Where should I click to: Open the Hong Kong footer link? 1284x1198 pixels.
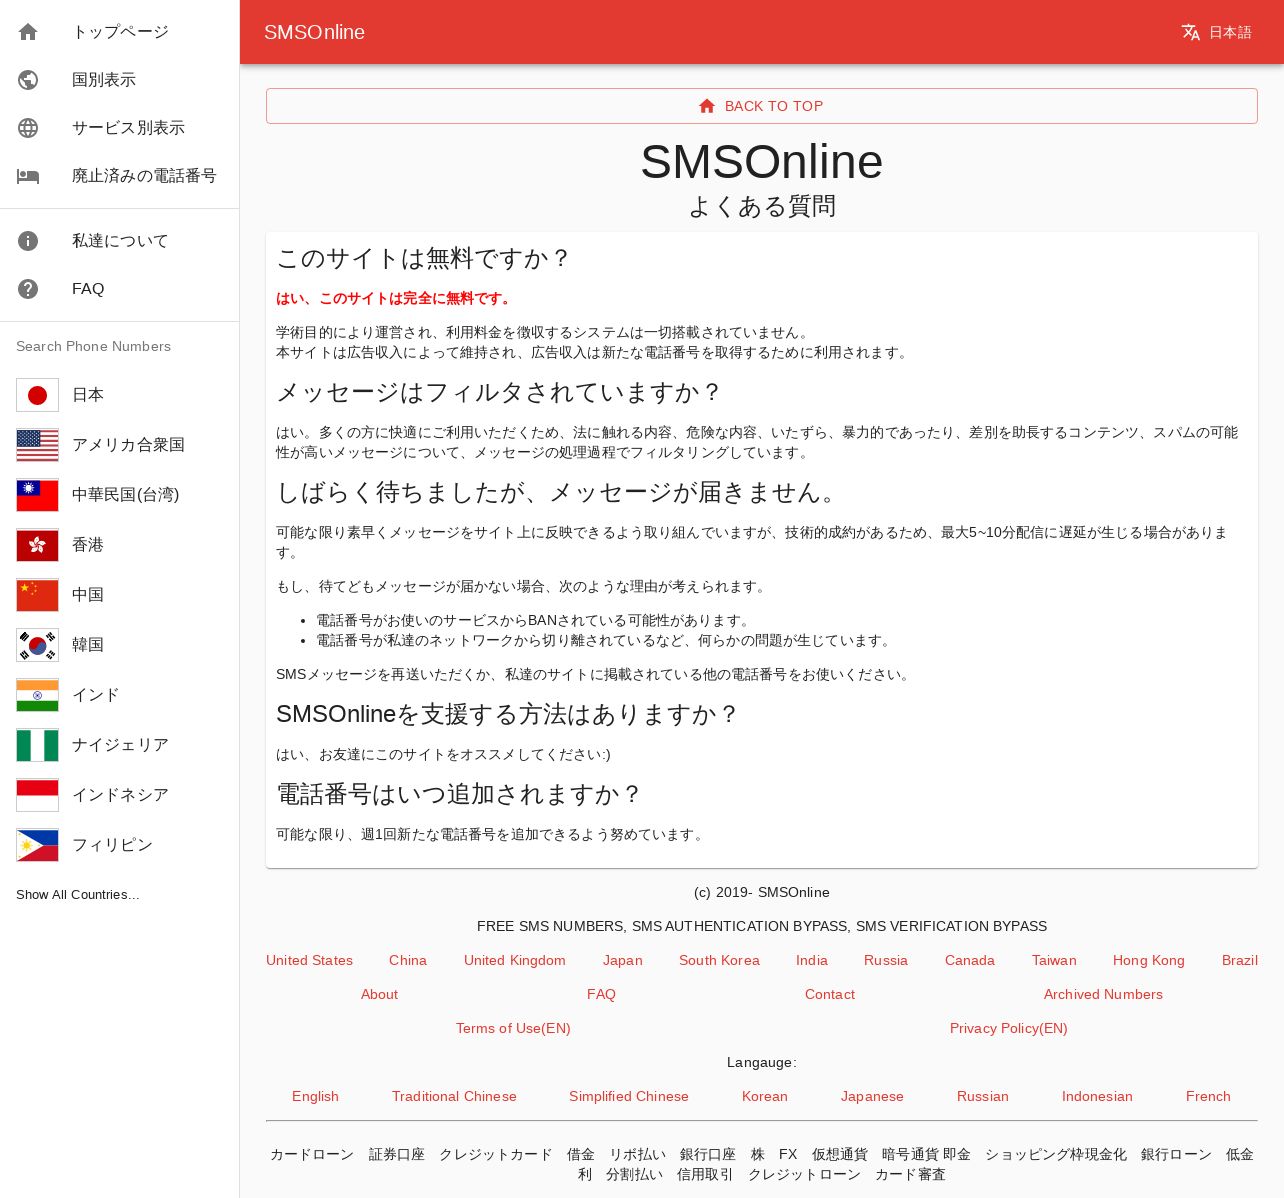coord(1149,960)
